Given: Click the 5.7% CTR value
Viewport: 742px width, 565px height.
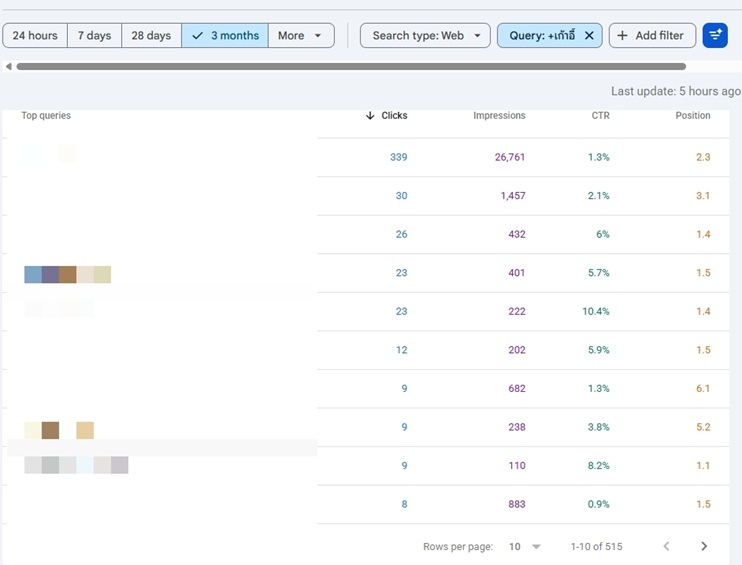Looking at the screenshot, I should 599,273.
